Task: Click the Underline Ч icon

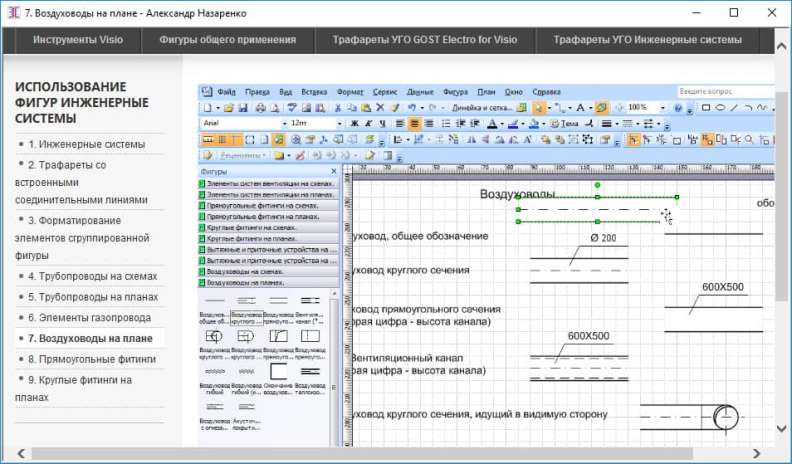Action: 382,123
